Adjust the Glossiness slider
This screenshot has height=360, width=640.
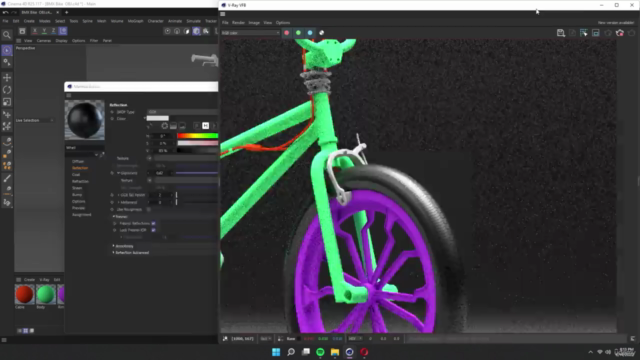click(x=197, y=173)
